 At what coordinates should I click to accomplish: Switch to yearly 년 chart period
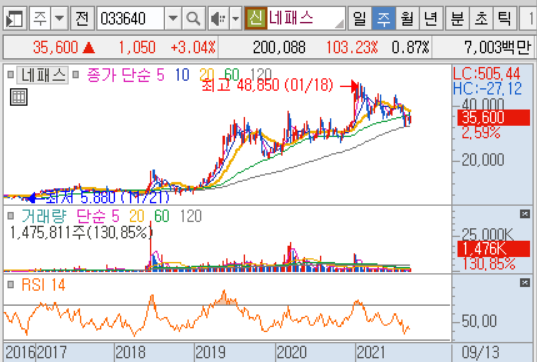click(x=431, y=18)
